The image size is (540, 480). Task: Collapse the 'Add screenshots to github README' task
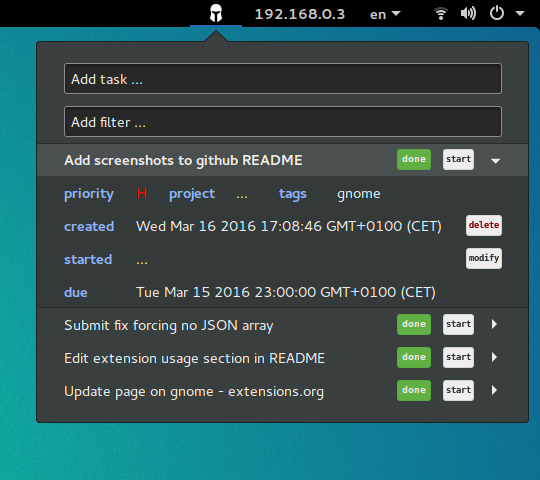[496, 160]
